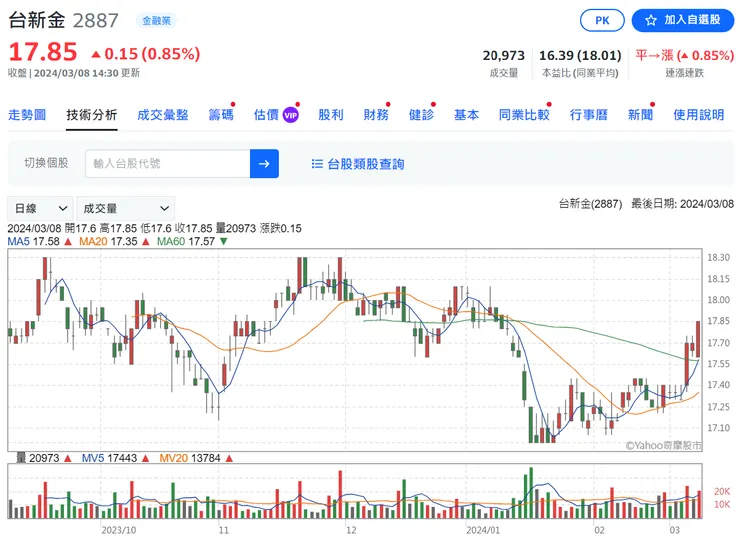This screenshot has height=541, width=740.
Task: Open the 財務 tab
Action: click(x=376, y=115)
